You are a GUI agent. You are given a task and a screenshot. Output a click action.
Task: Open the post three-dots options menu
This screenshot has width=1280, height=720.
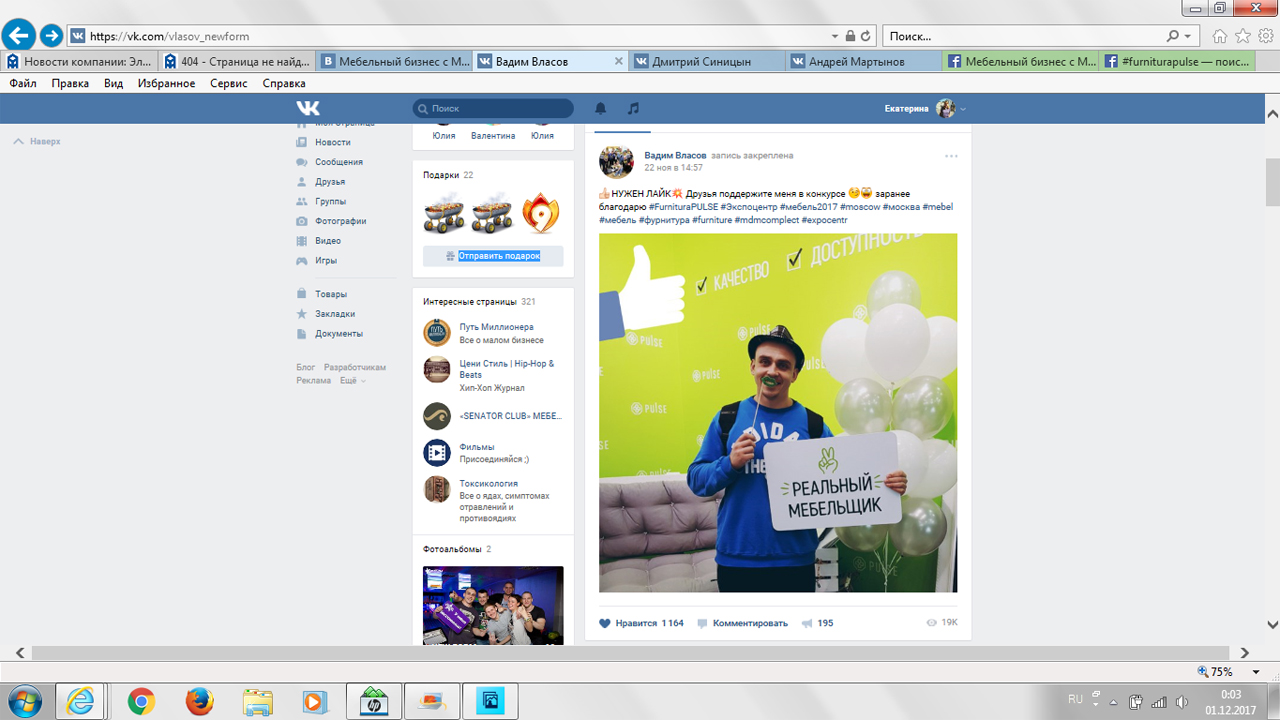[x=951, y=156]
